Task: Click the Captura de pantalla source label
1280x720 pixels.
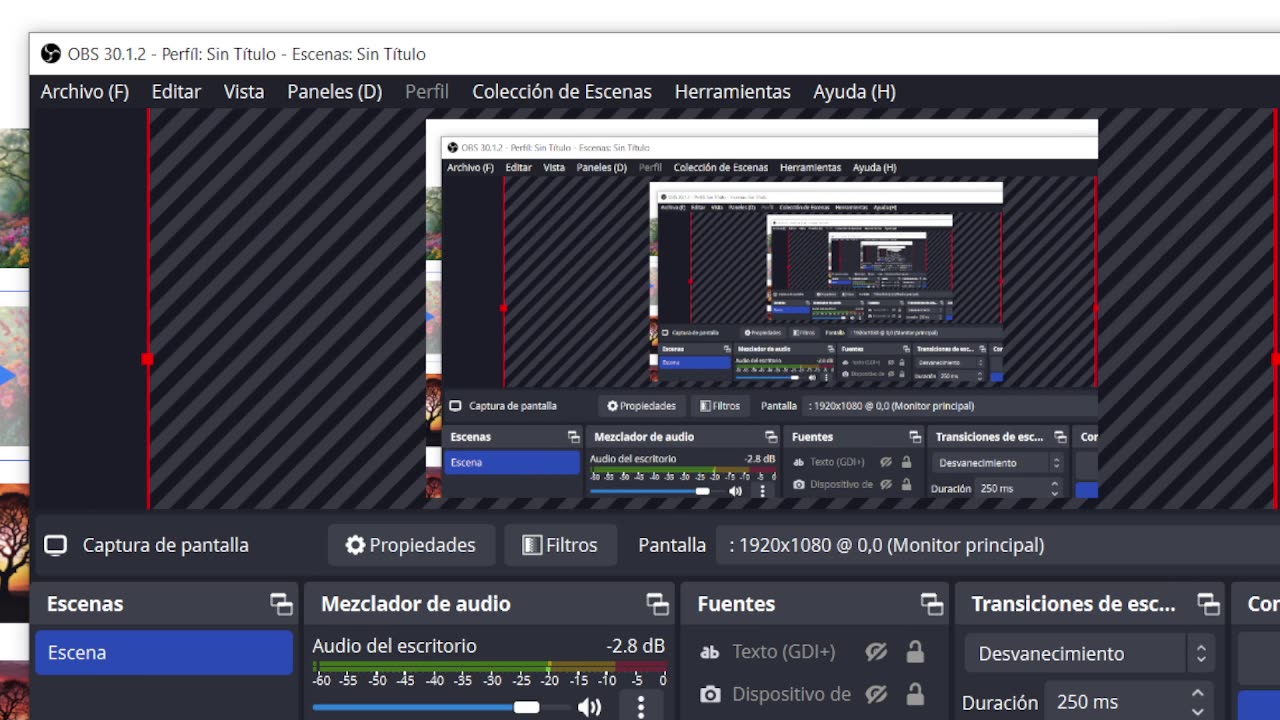Action: click(166, 545)
